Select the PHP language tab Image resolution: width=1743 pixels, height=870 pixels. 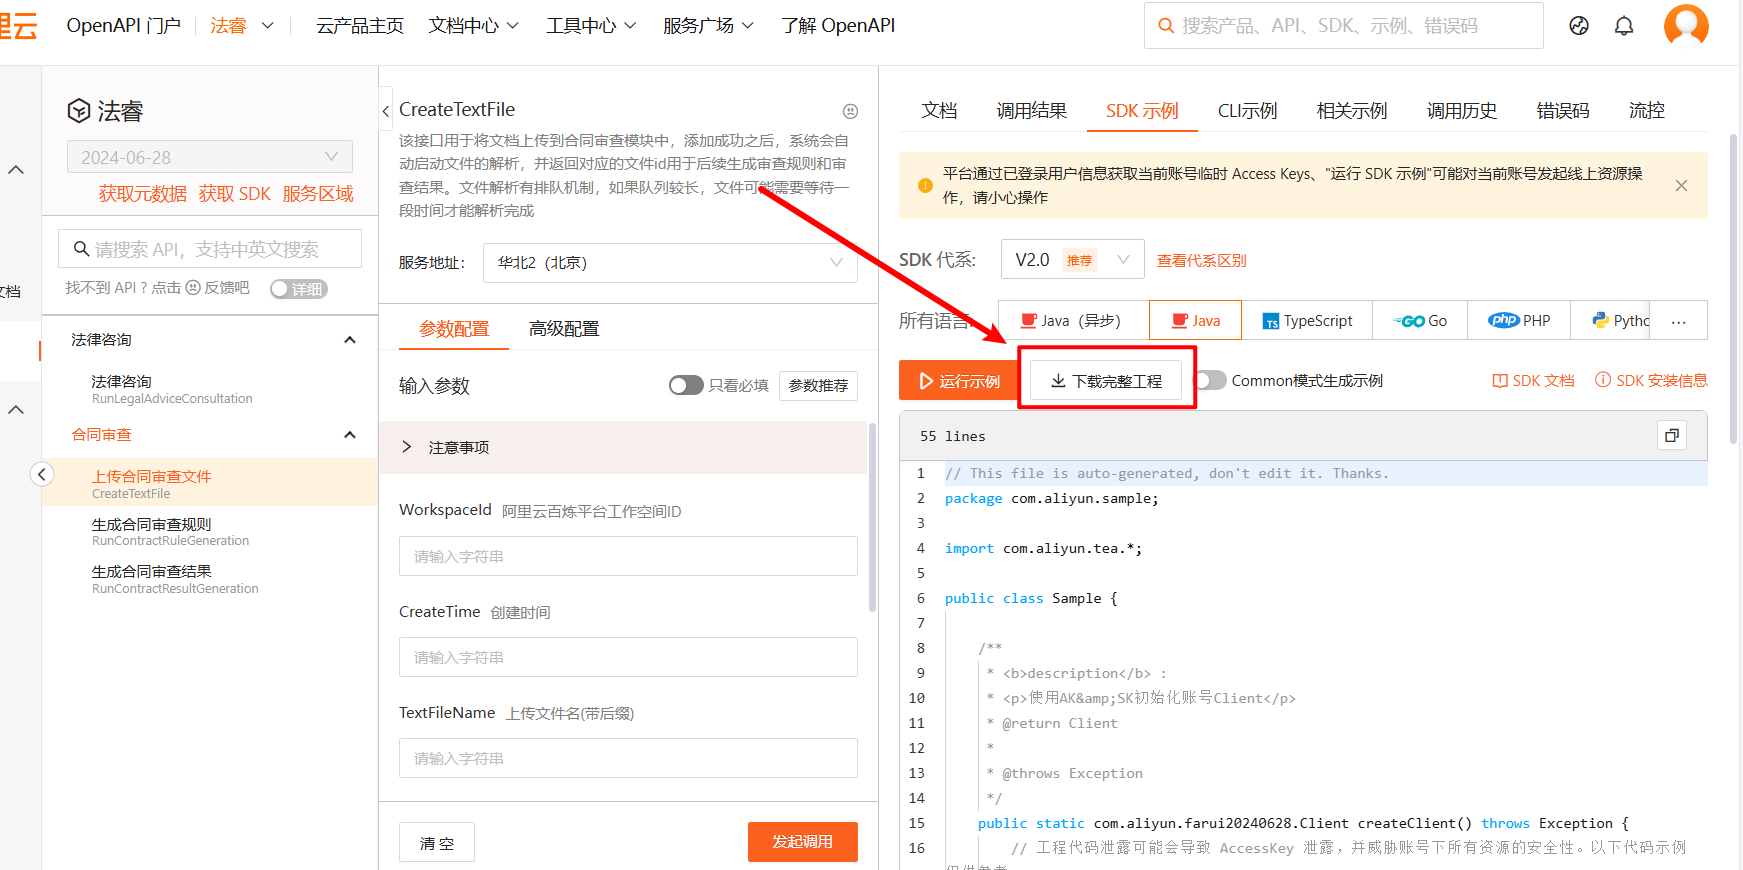1519,321
